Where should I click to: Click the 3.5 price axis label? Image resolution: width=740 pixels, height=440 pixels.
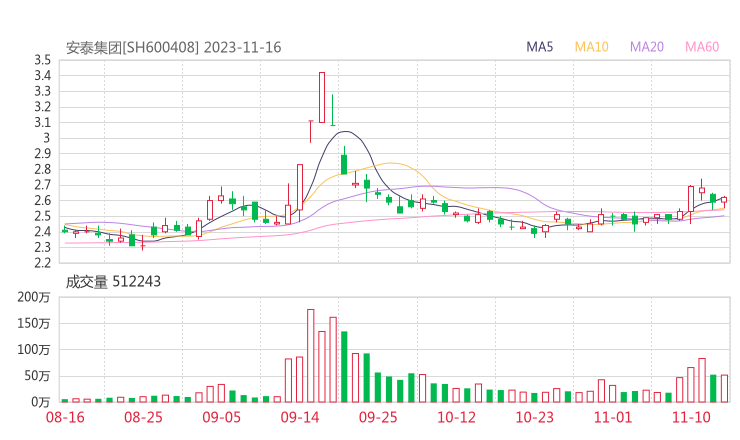(42, 60)
